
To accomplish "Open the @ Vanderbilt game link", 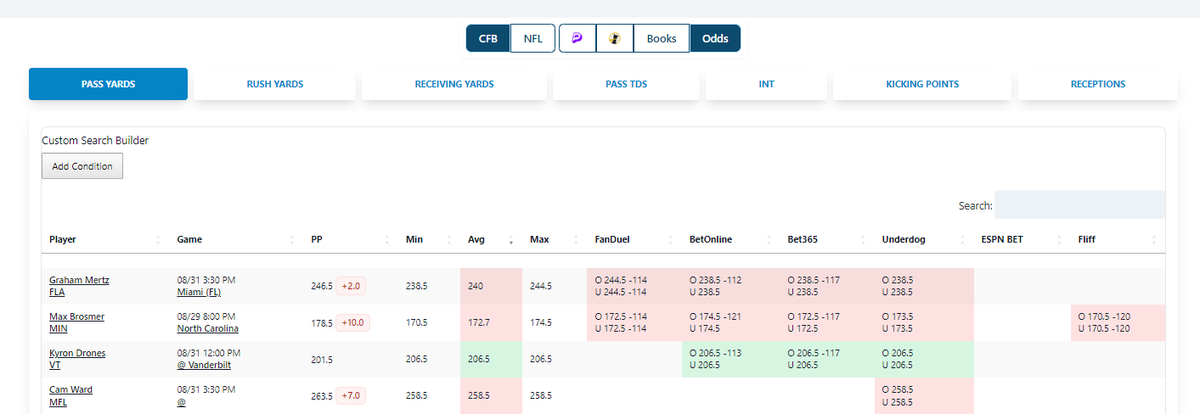I will (x=206, y=365).
